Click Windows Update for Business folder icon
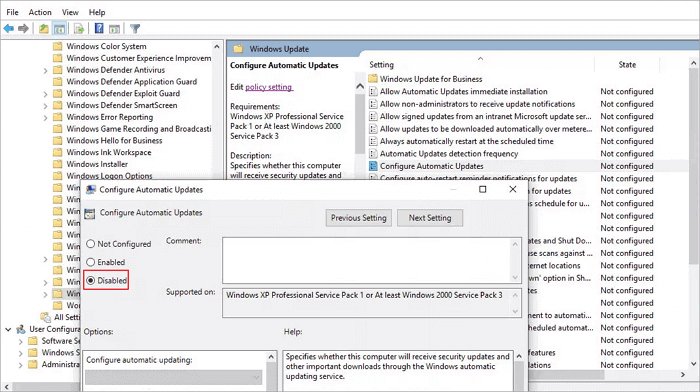This screenshot has height=392, width=700. tap(373, 79)
